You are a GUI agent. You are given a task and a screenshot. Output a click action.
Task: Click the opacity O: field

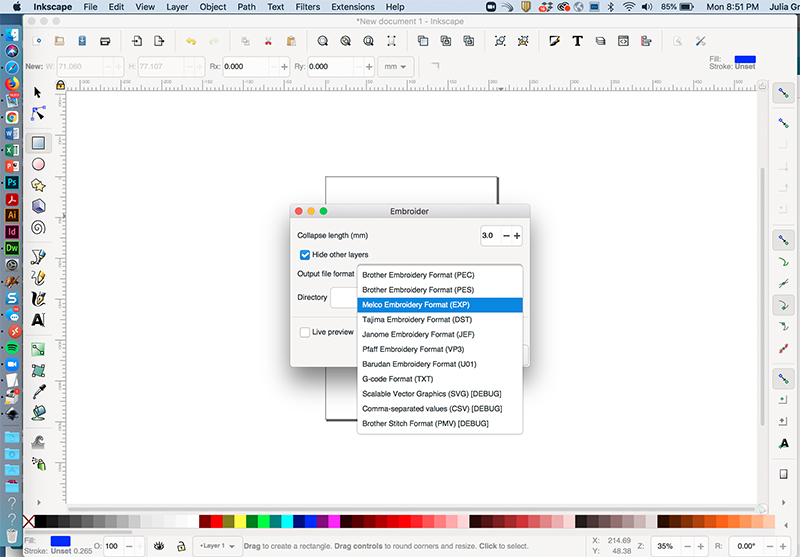(x=114, y=546)
